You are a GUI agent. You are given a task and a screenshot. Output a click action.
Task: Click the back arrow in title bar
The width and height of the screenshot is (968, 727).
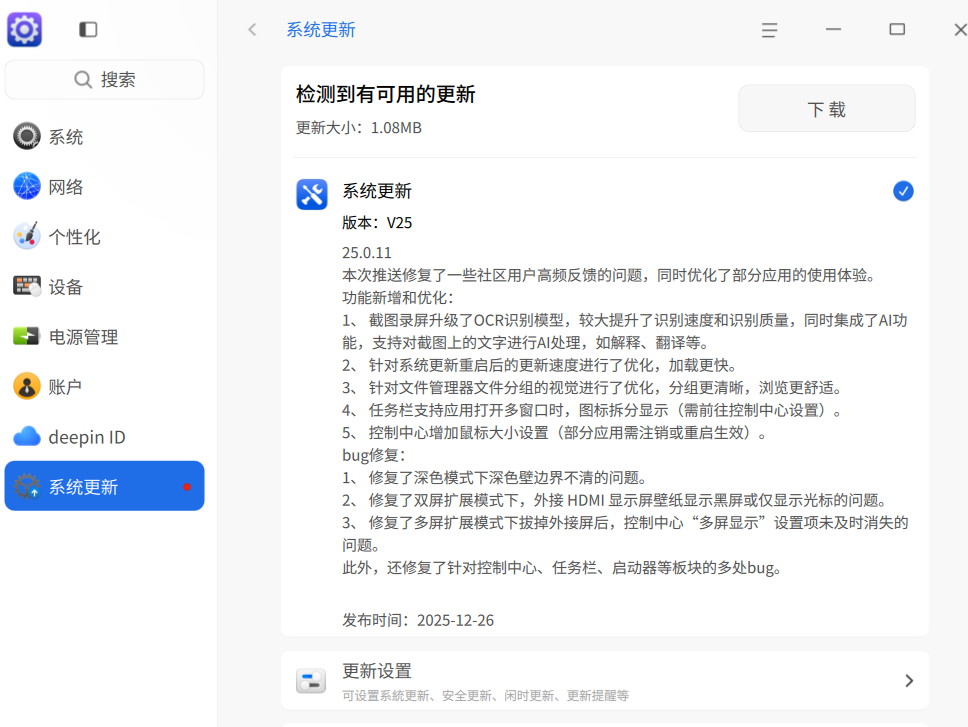point(252,30)
